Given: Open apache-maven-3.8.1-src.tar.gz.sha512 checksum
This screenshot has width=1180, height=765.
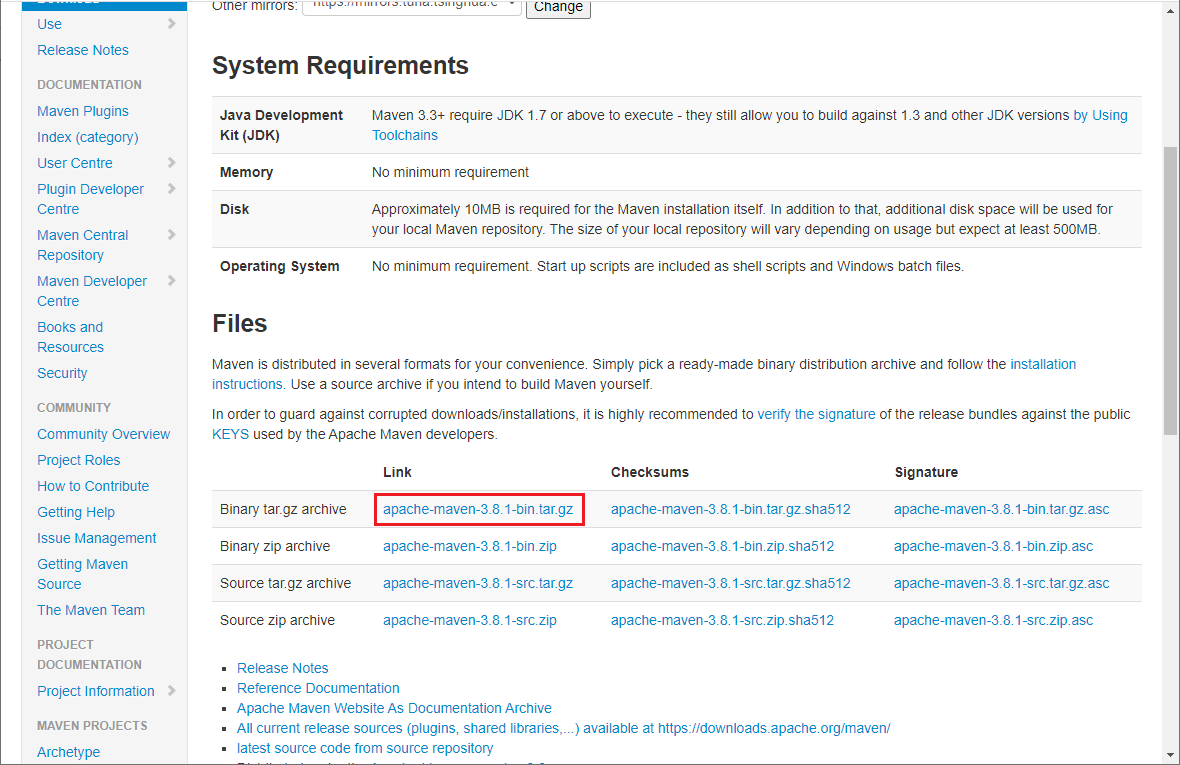Looking at the screenshot, I should (731, 583).
